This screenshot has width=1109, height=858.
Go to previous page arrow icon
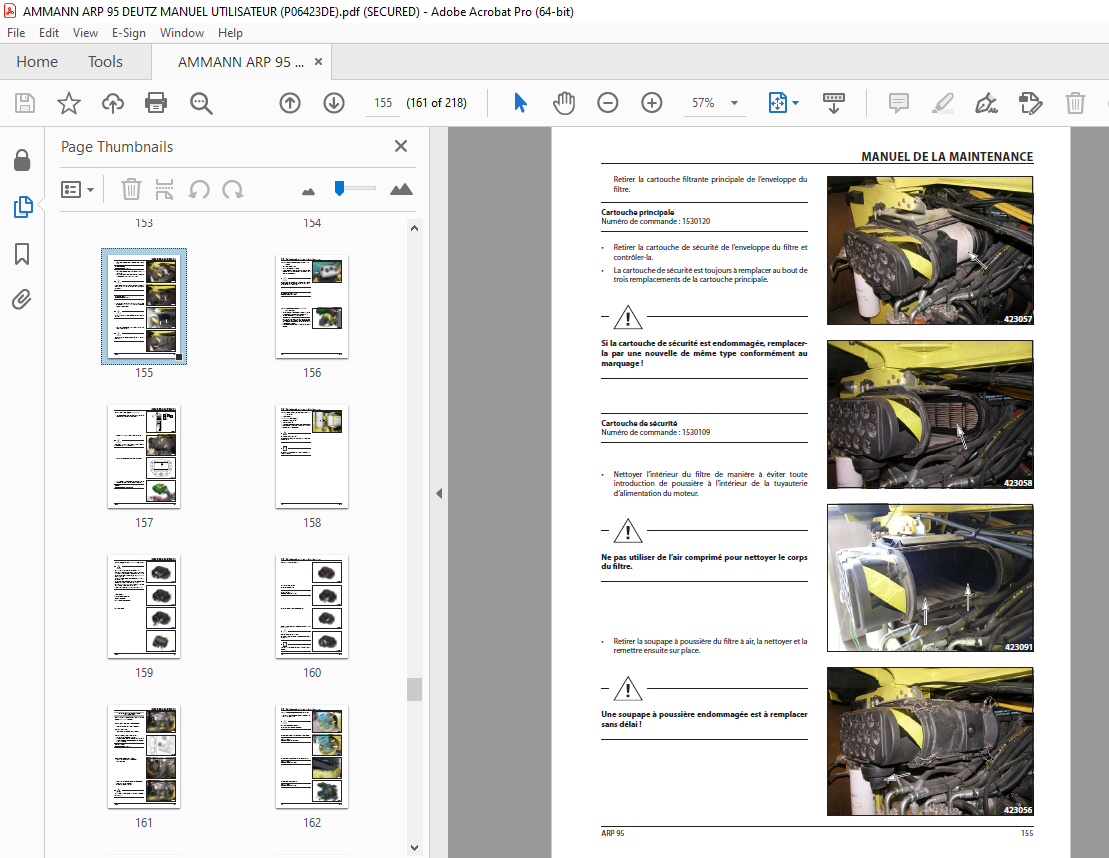click(x=290, y=103)
